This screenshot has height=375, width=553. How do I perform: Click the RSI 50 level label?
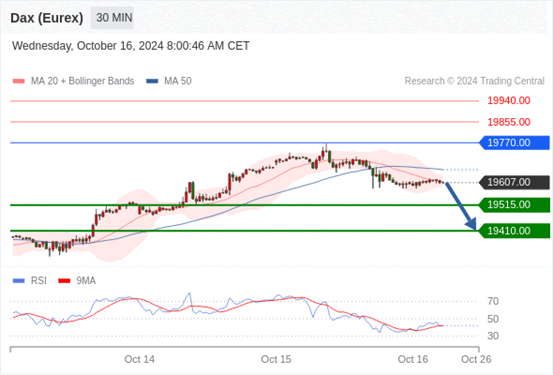click(493, 319)
